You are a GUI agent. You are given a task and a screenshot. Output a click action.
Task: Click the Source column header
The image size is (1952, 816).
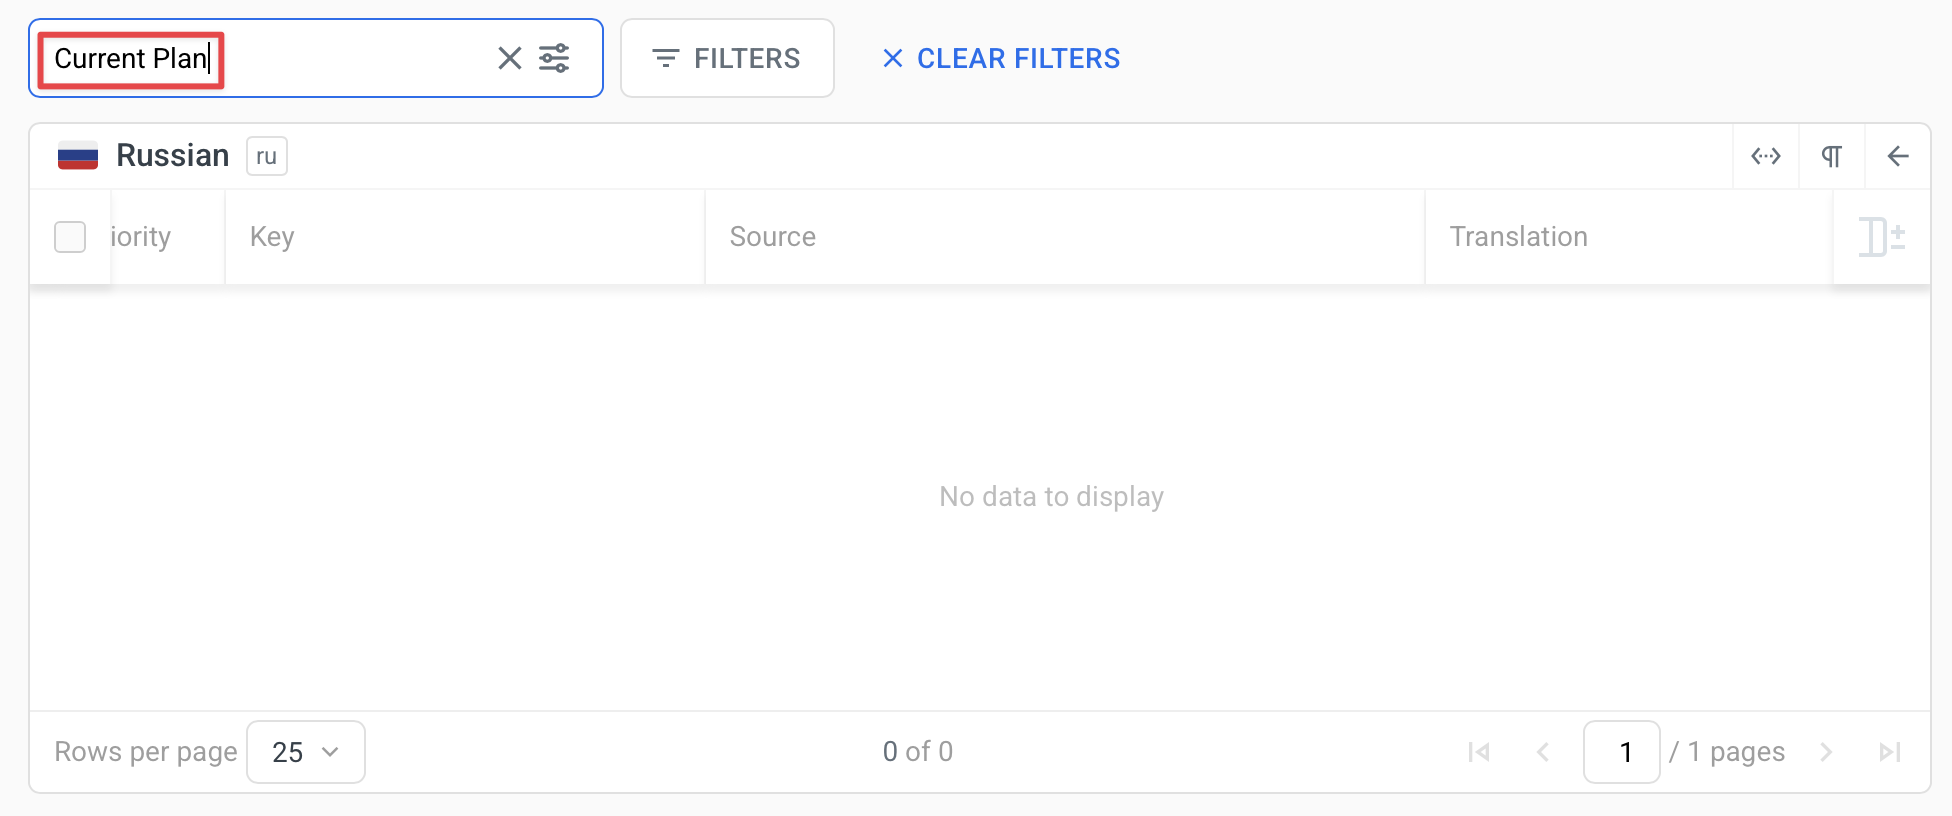(x=772, y=237)
